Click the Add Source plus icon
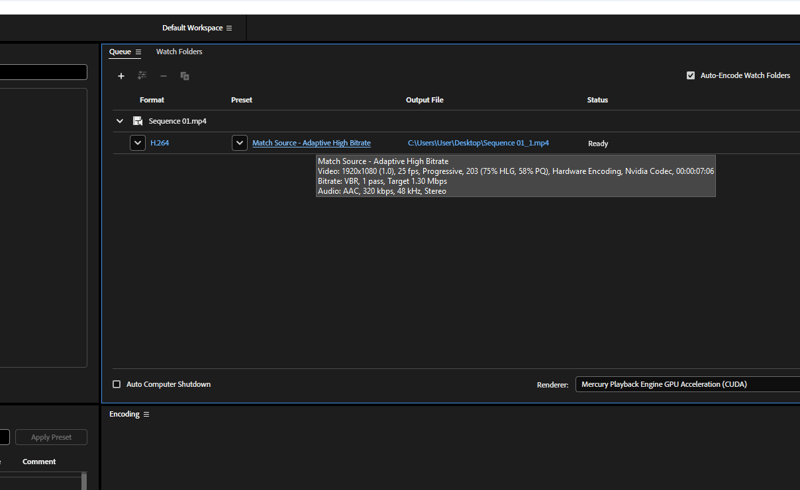Viewport: 800px width, 490px height. pyautogui.click(x=121, y=76)
